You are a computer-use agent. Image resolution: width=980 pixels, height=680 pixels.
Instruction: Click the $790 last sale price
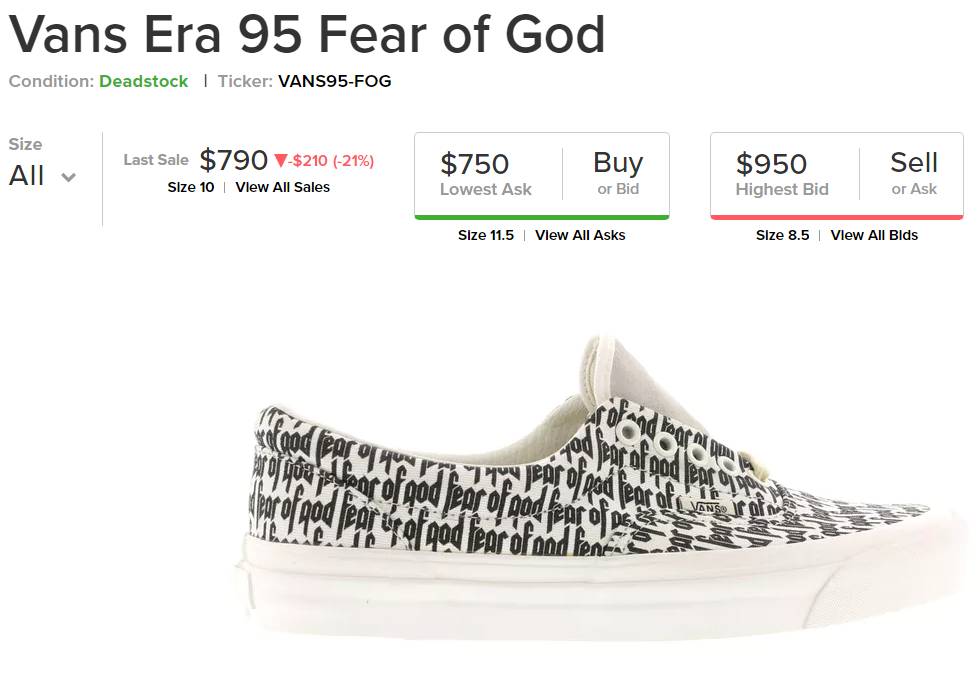[233, 160]
